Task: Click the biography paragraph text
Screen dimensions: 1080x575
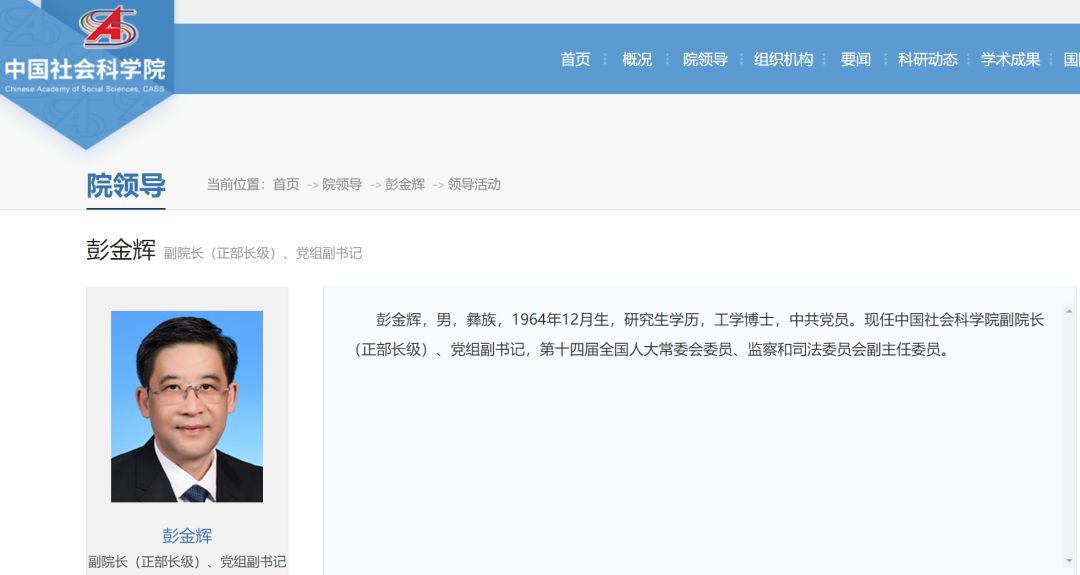Action: click(x=699, y=335)
